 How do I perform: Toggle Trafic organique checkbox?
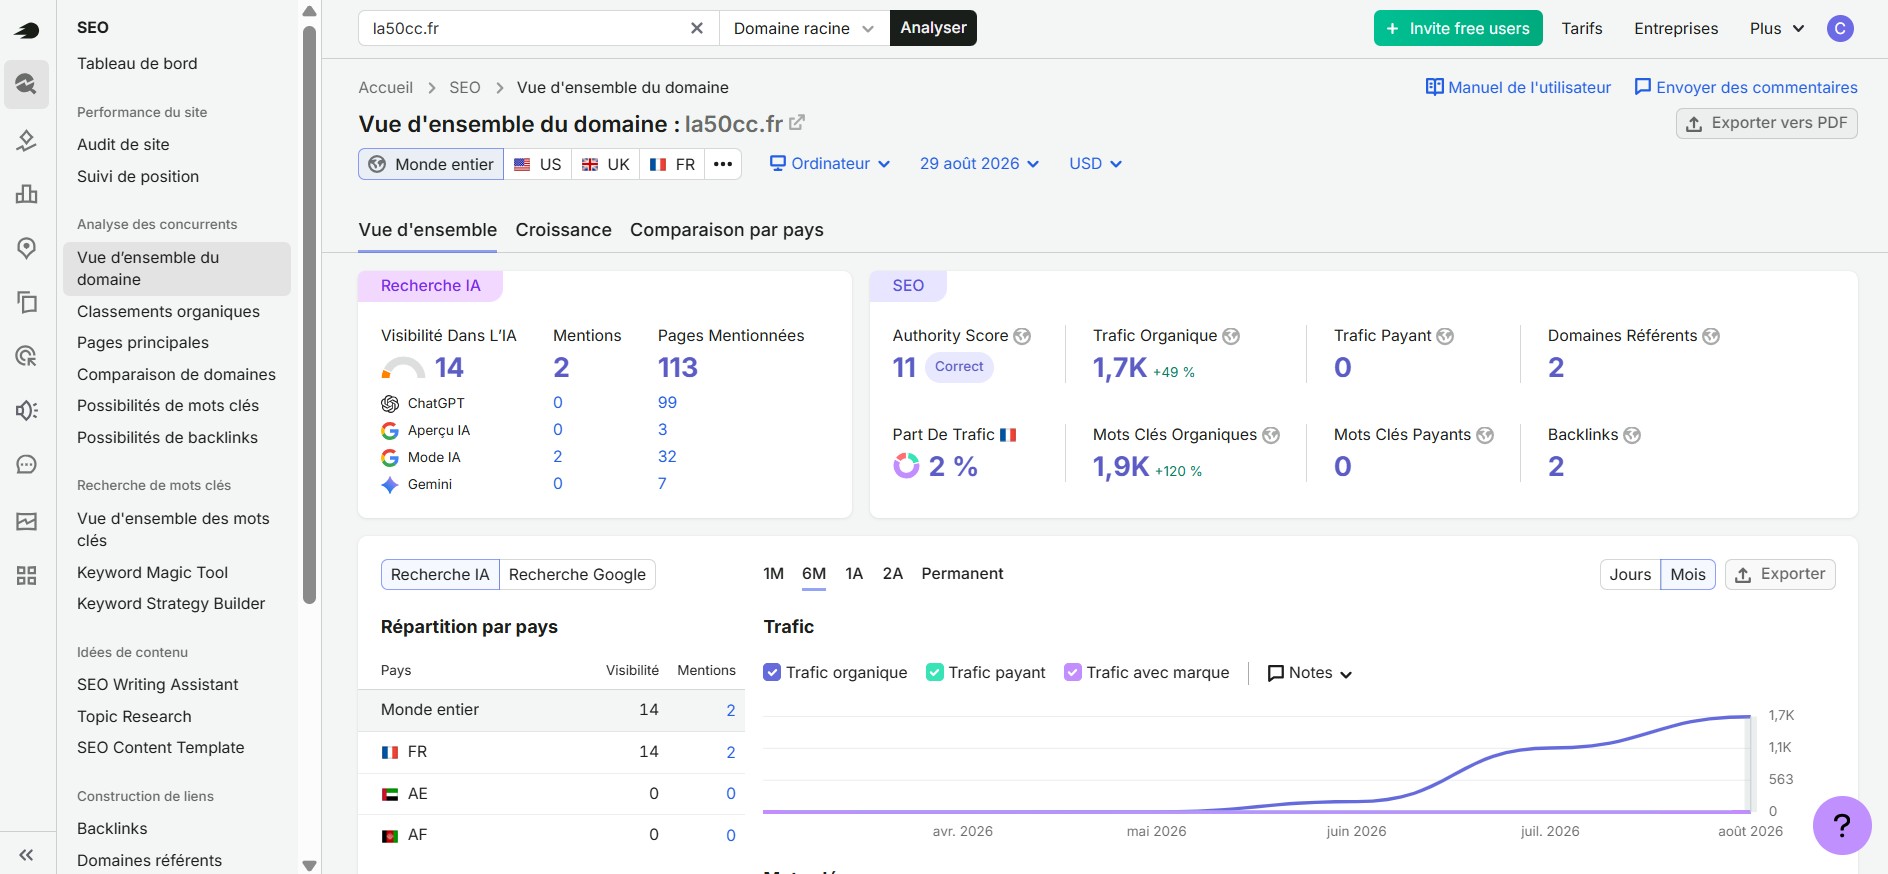click(x=772, y=672)
